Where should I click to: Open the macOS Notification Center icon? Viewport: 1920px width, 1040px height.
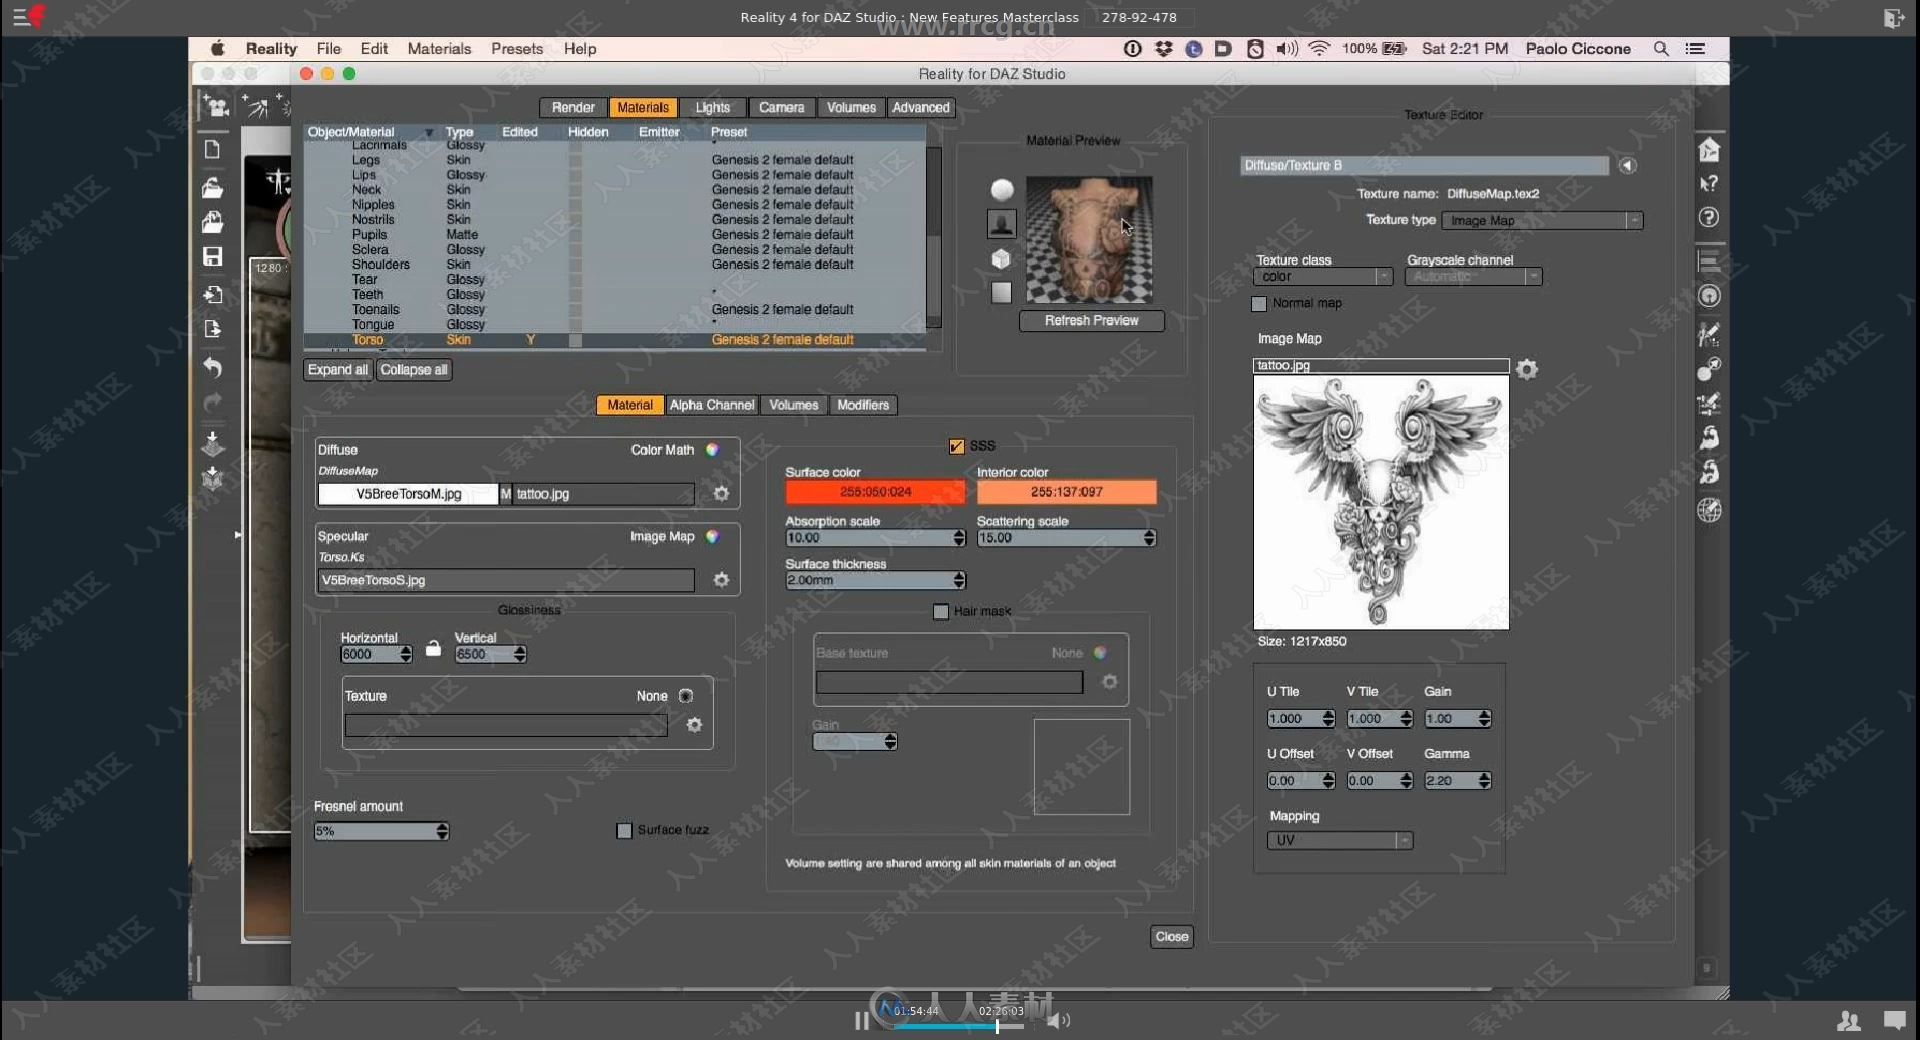pos(1695,48)
